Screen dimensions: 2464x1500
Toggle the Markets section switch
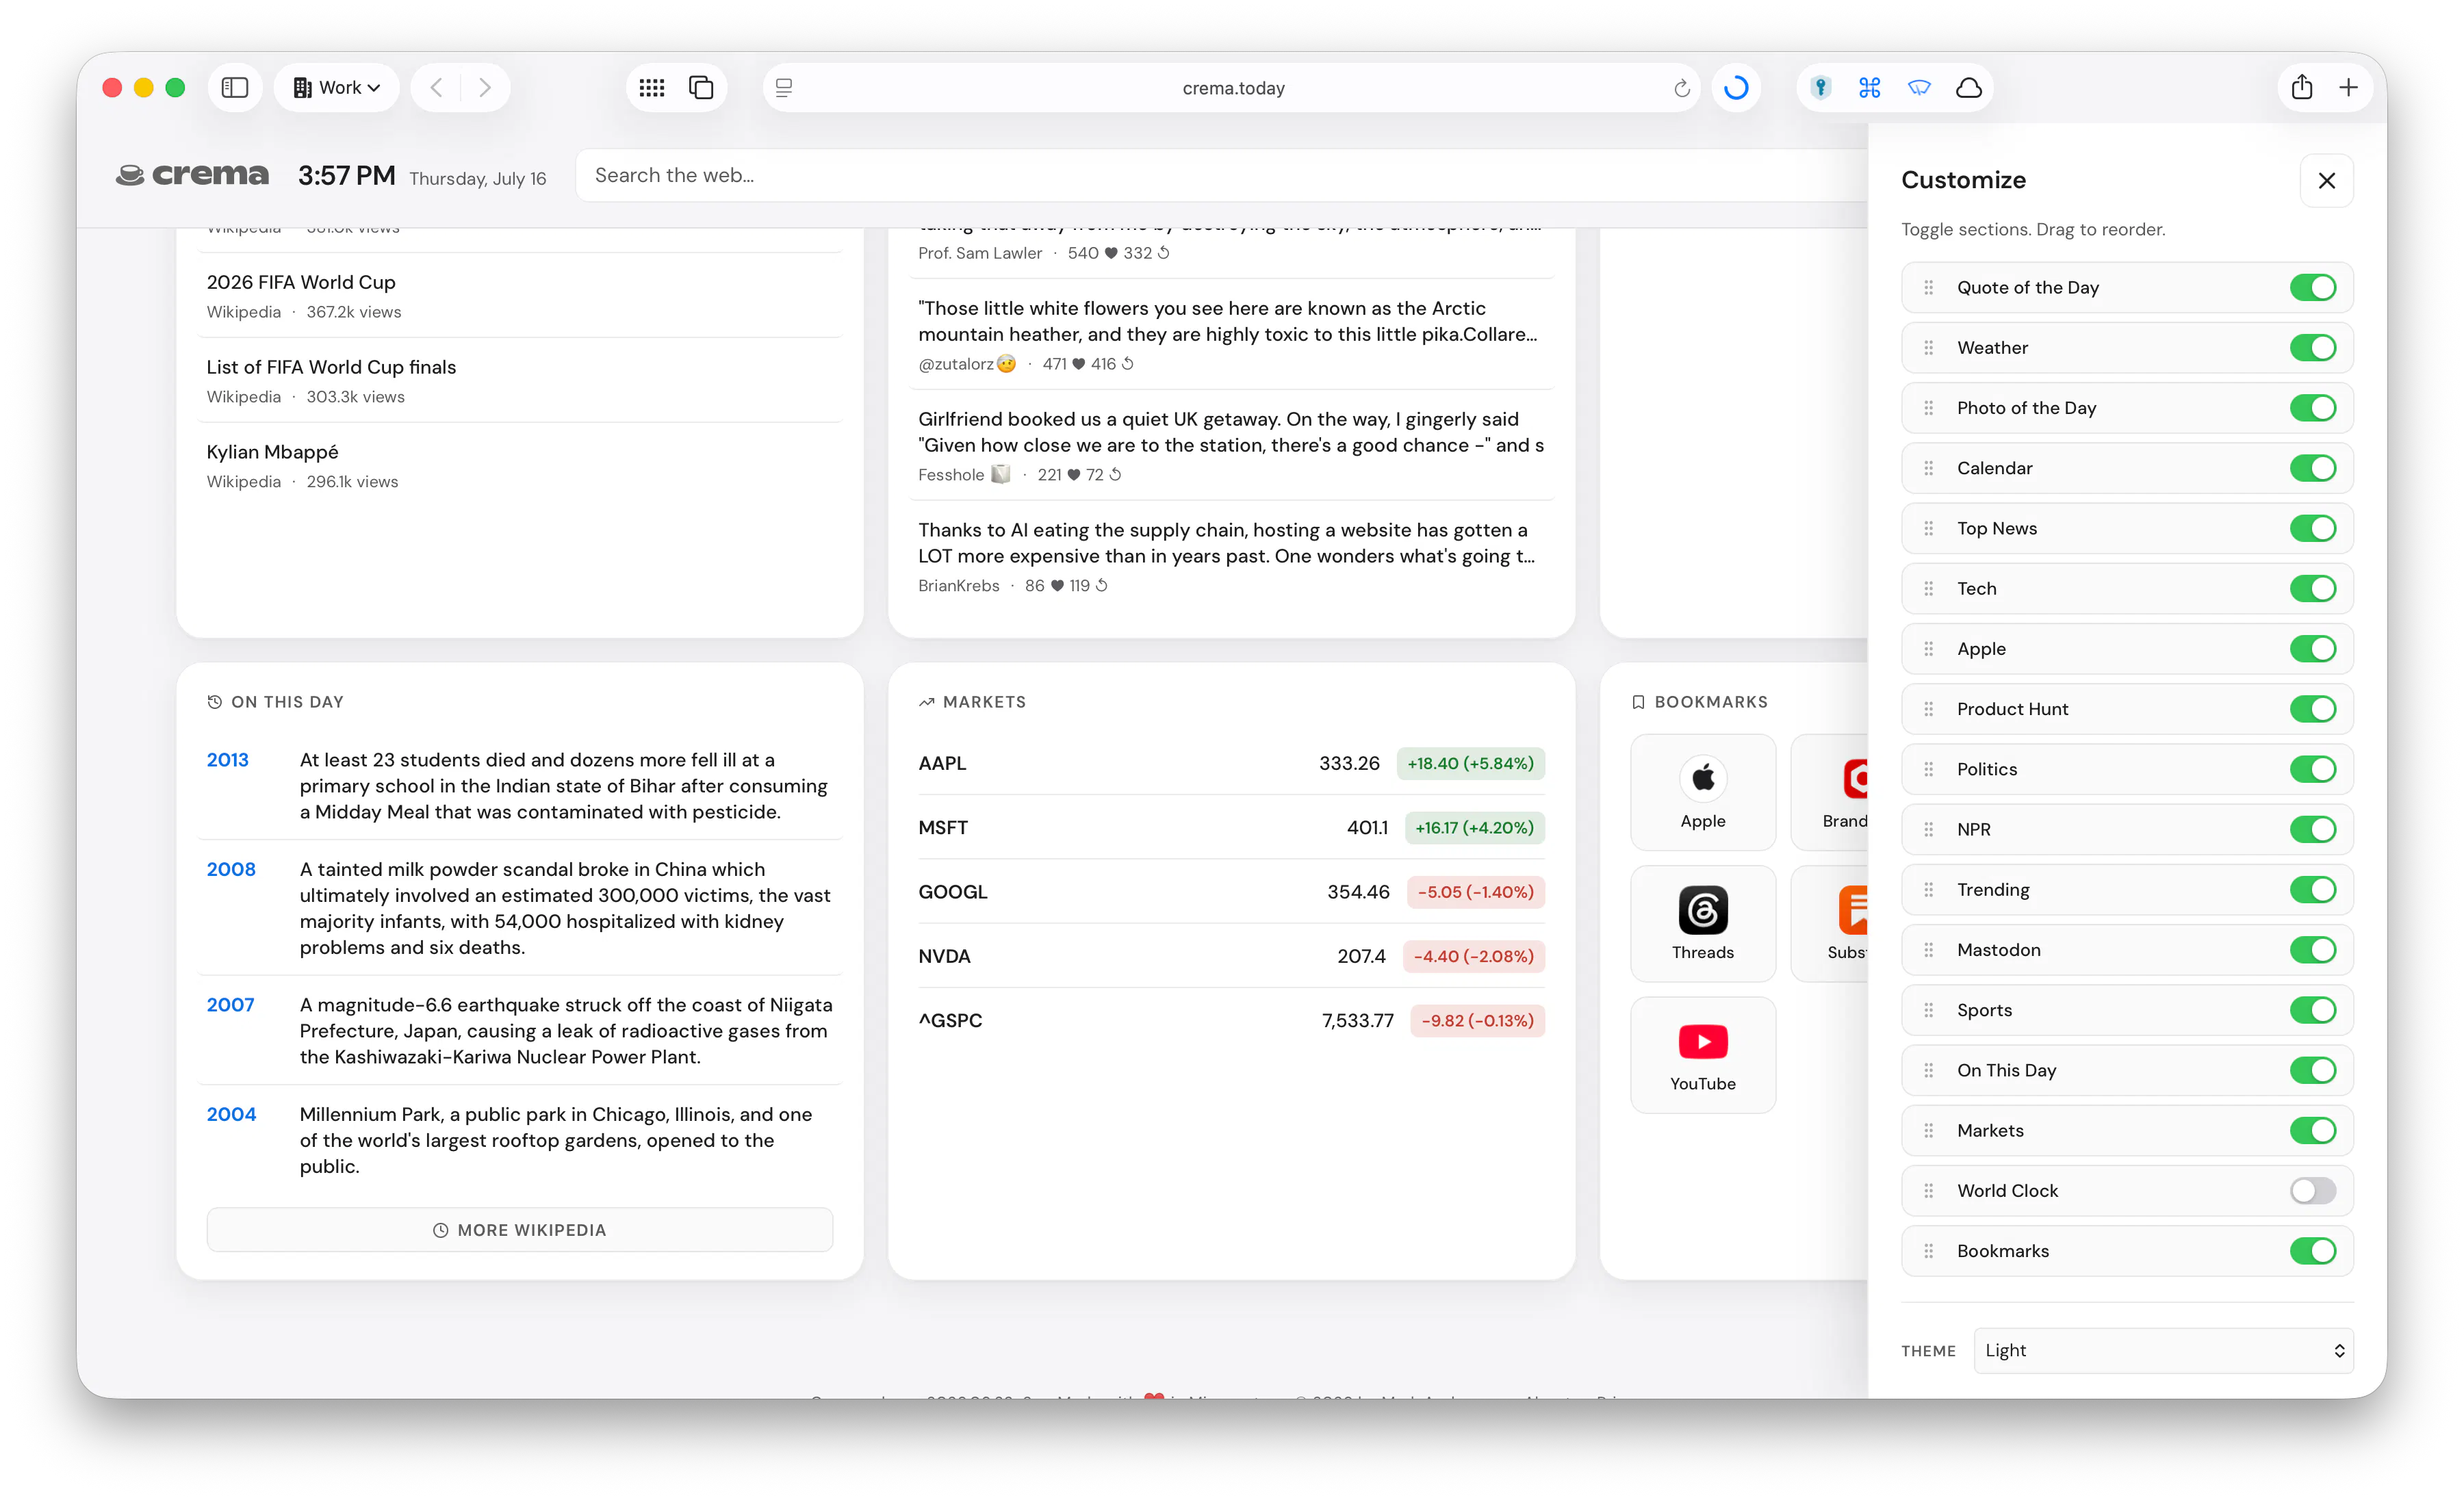2312,1131
